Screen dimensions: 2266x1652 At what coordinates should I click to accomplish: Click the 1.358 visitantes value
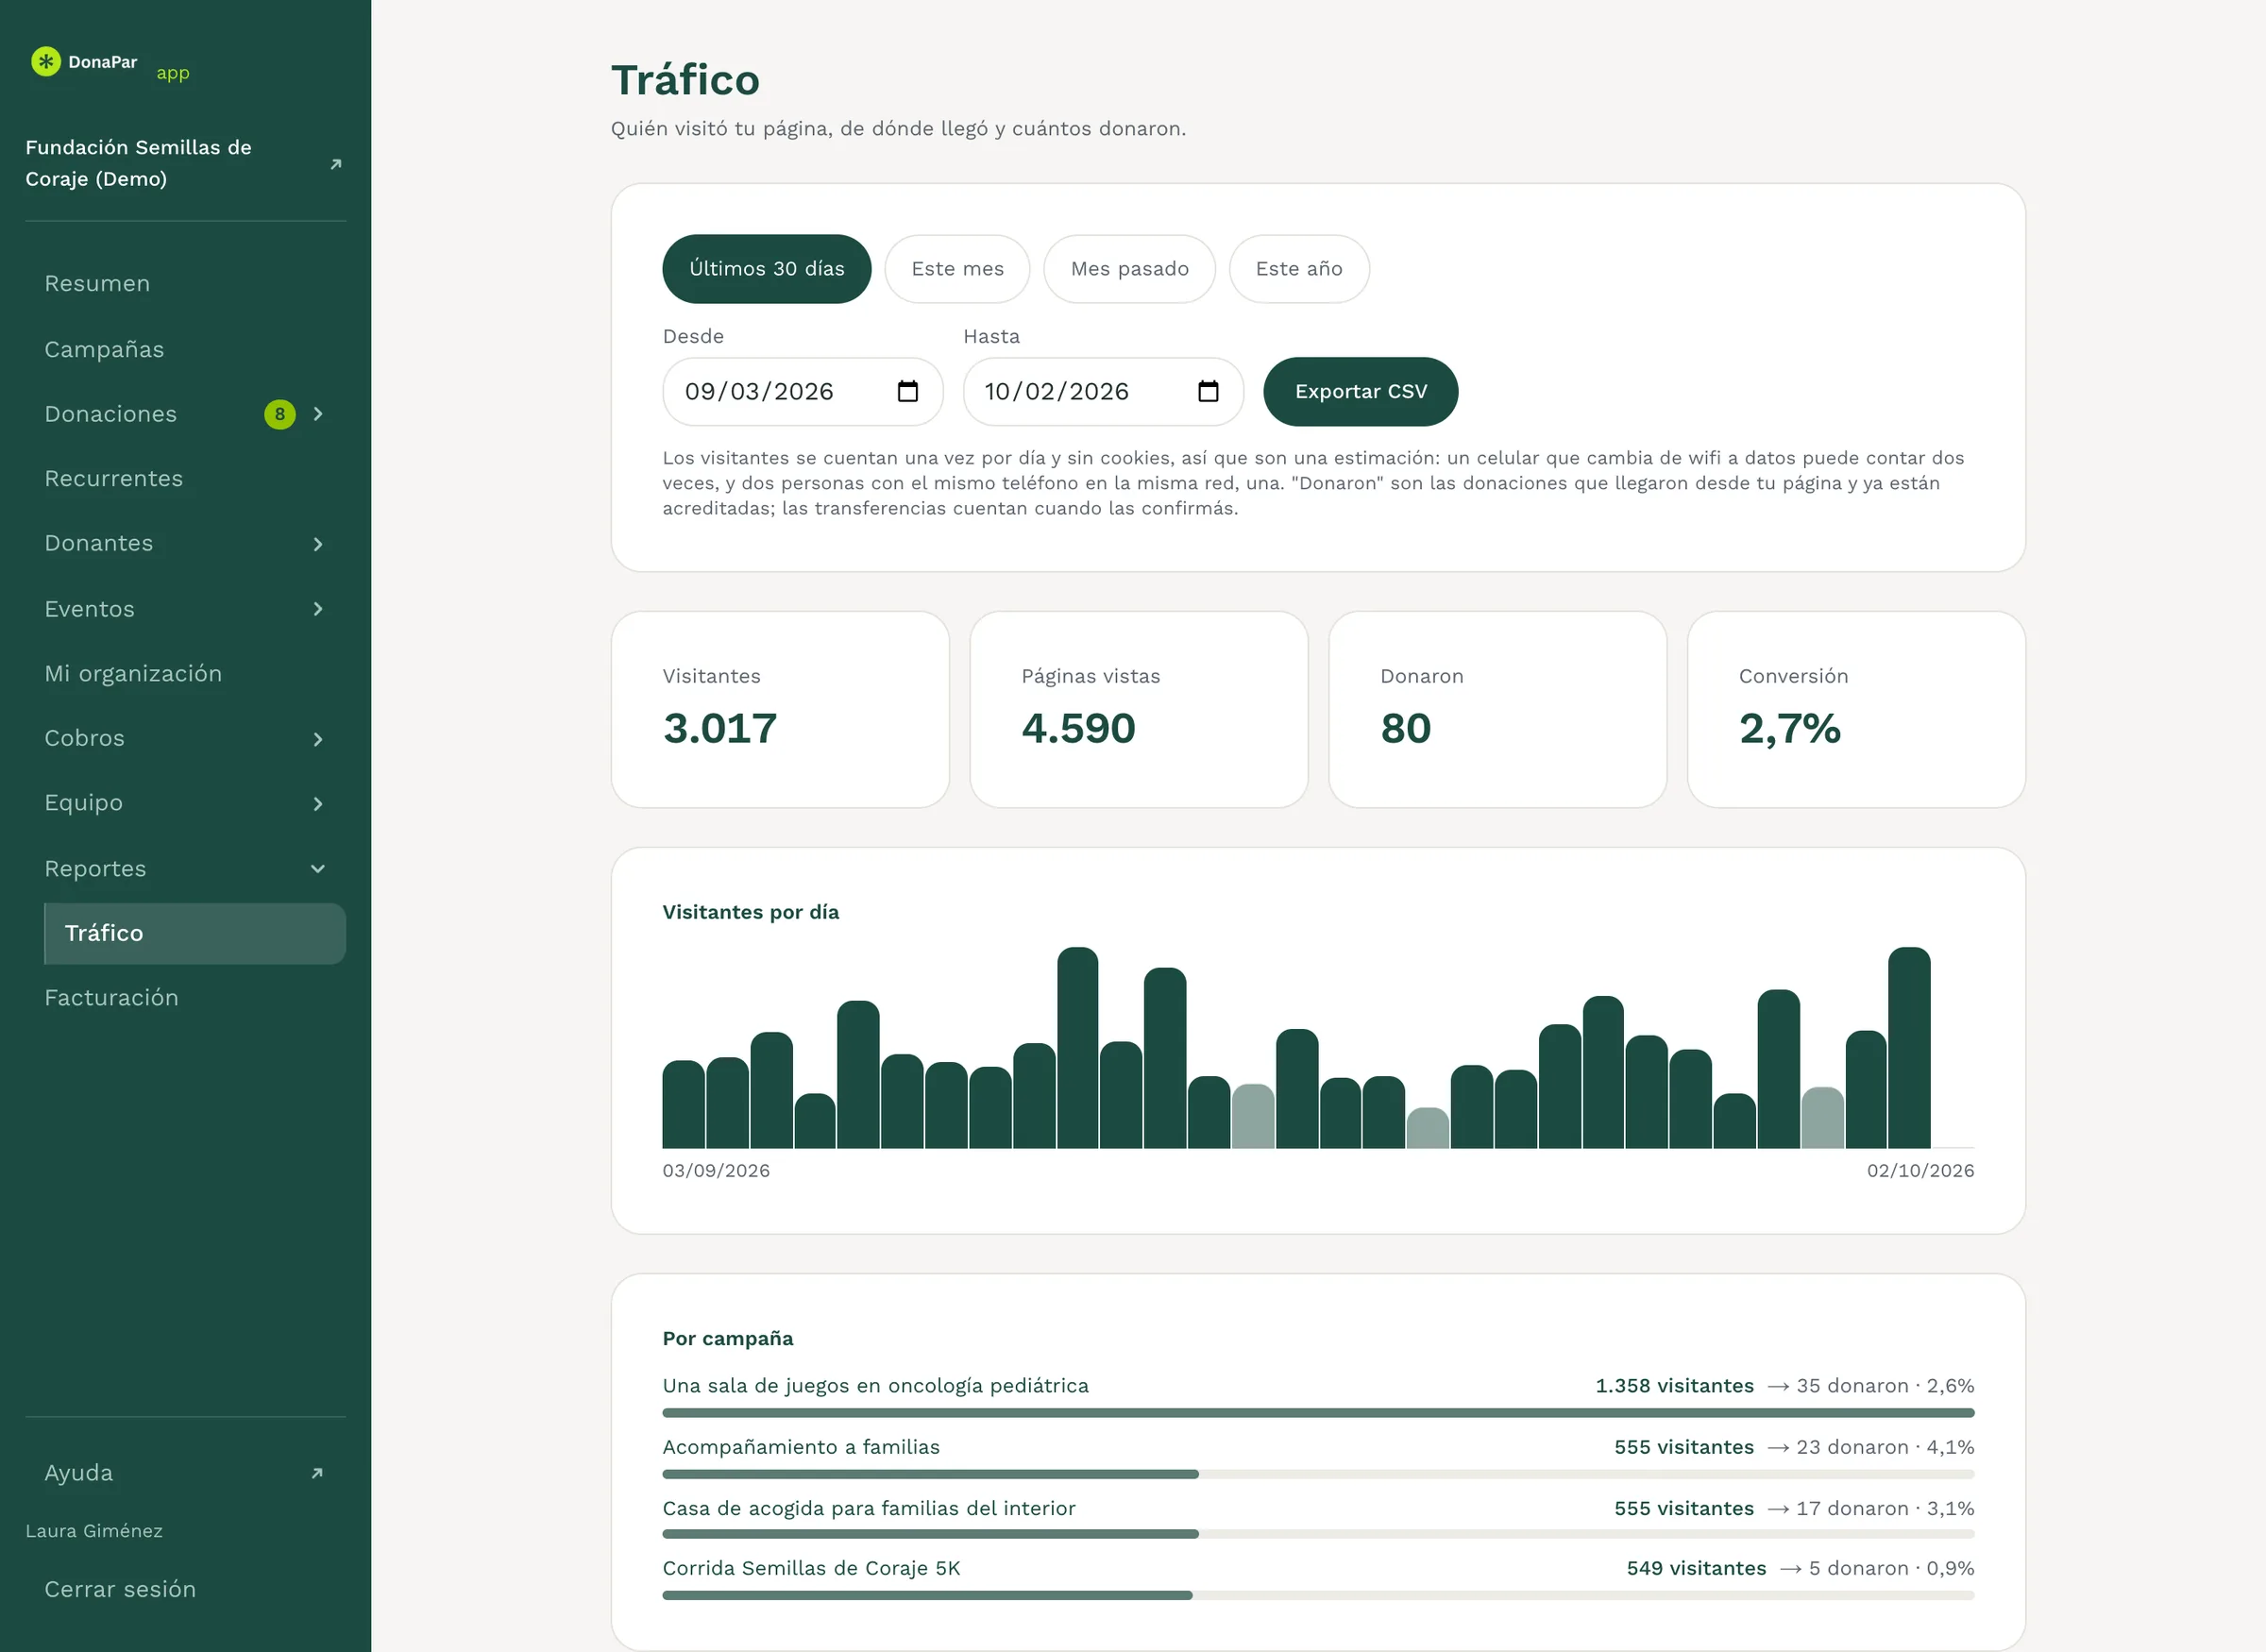point(1674,1386)
